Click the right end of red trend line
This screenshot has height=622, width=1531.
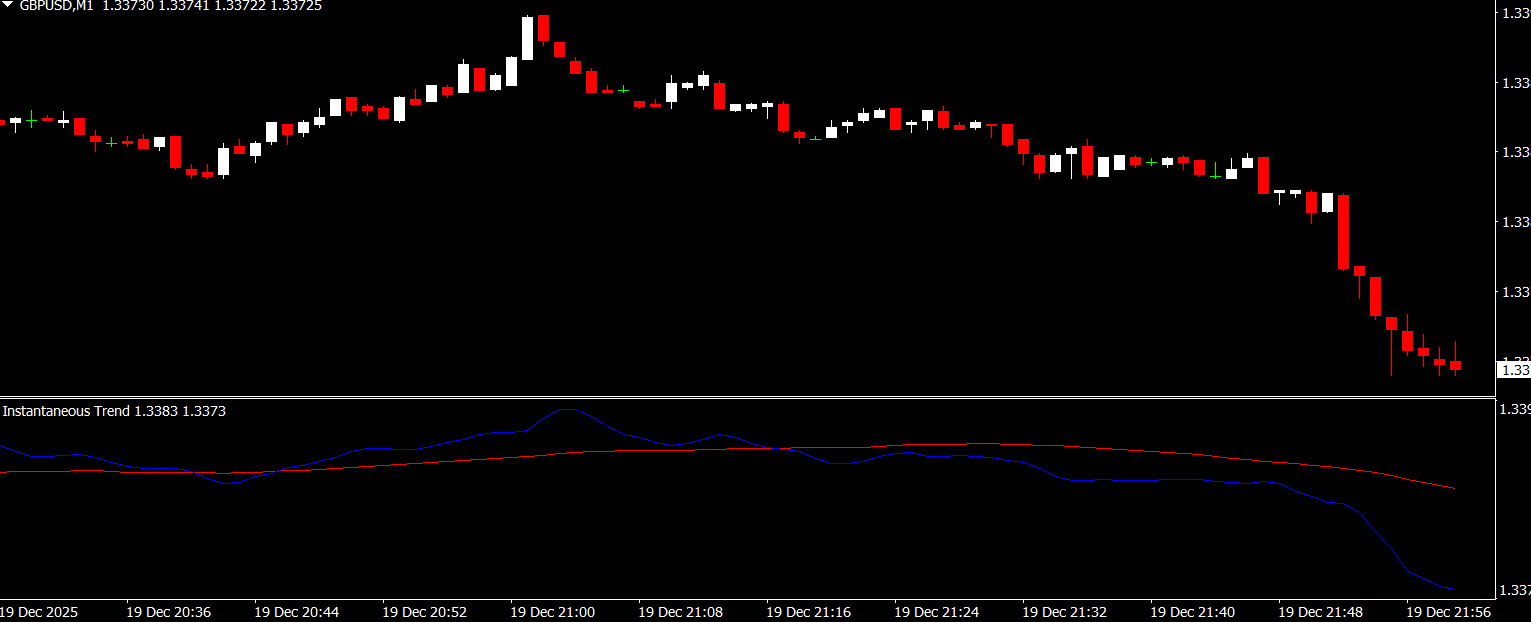[x=1452, y=488]
